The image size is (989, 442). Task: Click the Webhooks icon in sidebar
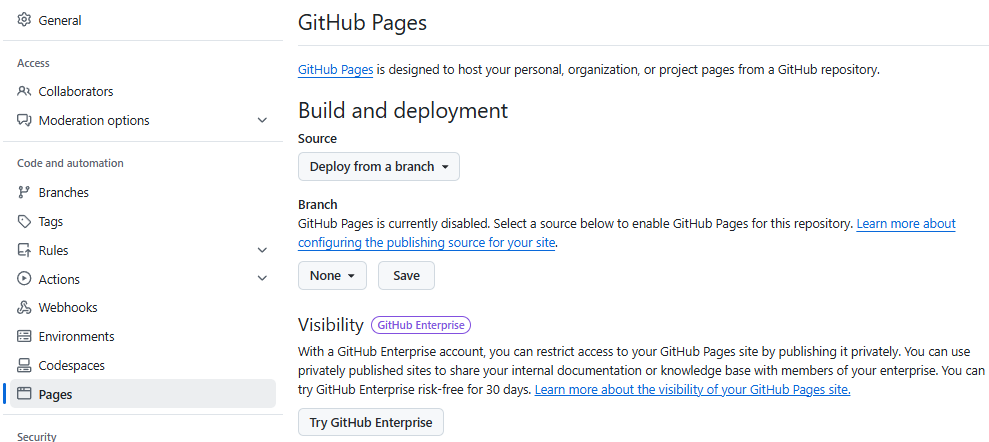25,308
